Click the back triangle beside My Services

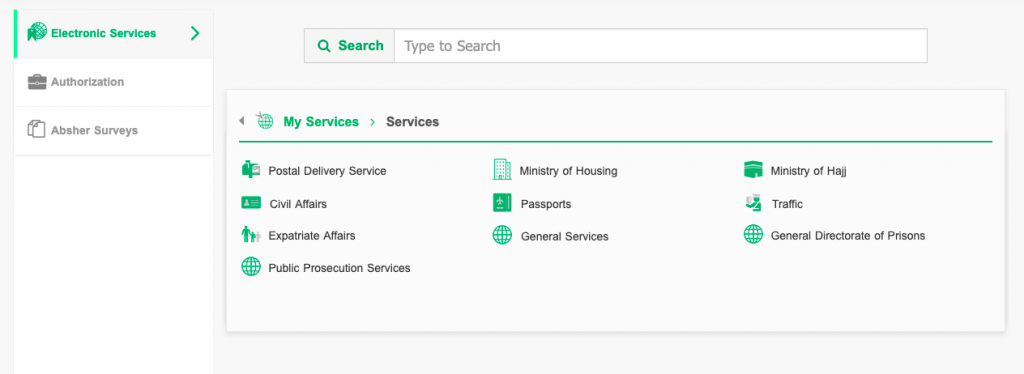[x=242, y=121]
